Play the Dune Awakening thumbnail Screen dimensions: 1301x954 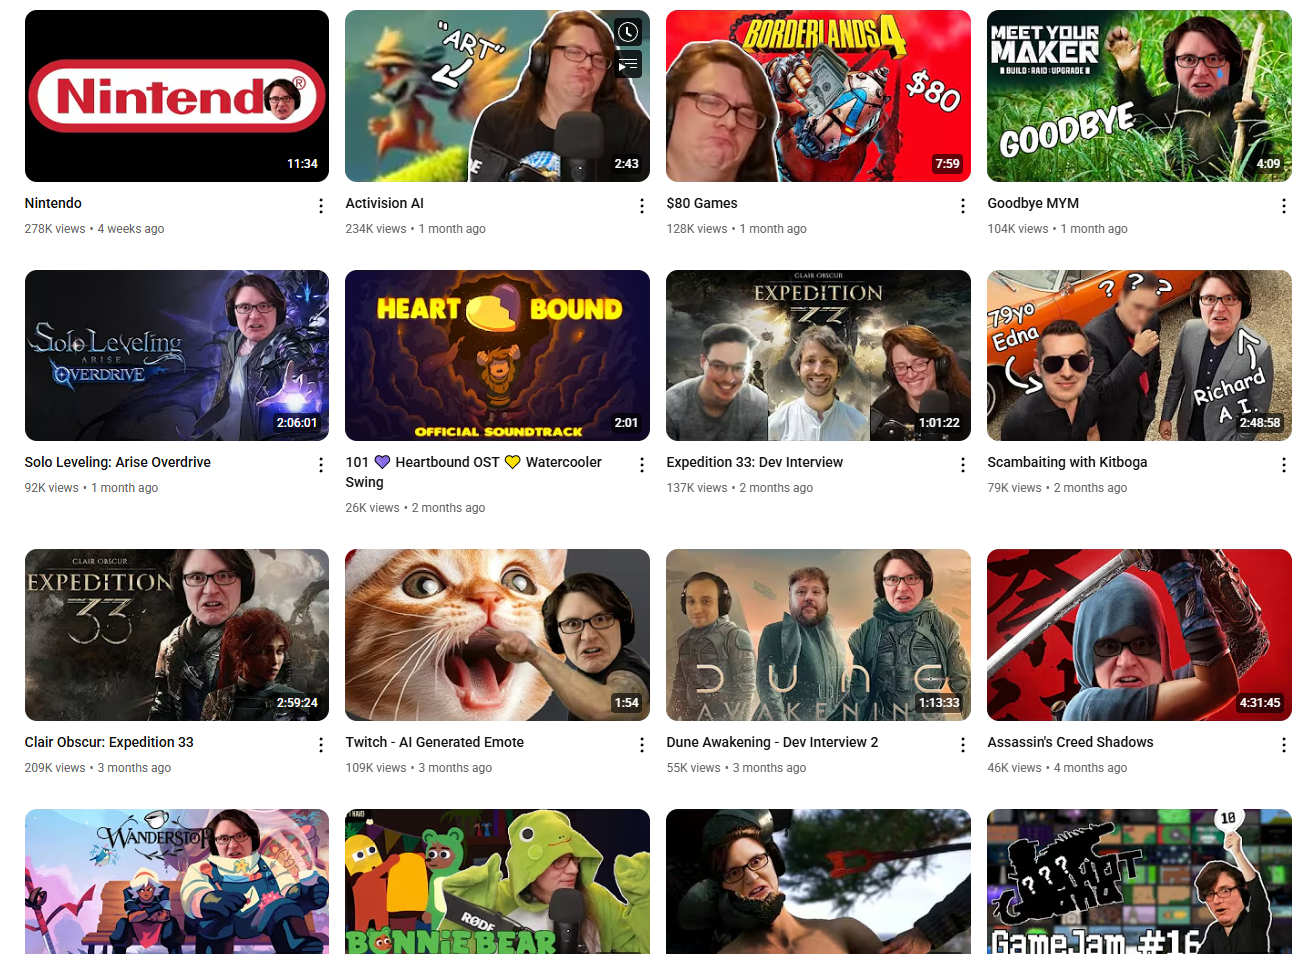(818, 635)
